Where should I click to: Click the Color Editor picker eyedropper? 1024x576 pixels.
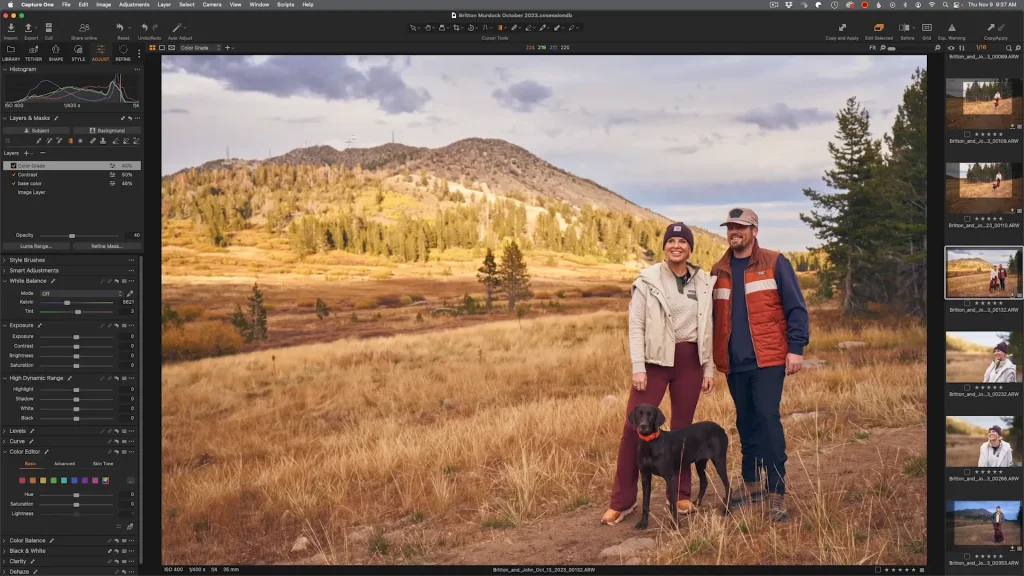pyautogui.click(x=130, y=526)
